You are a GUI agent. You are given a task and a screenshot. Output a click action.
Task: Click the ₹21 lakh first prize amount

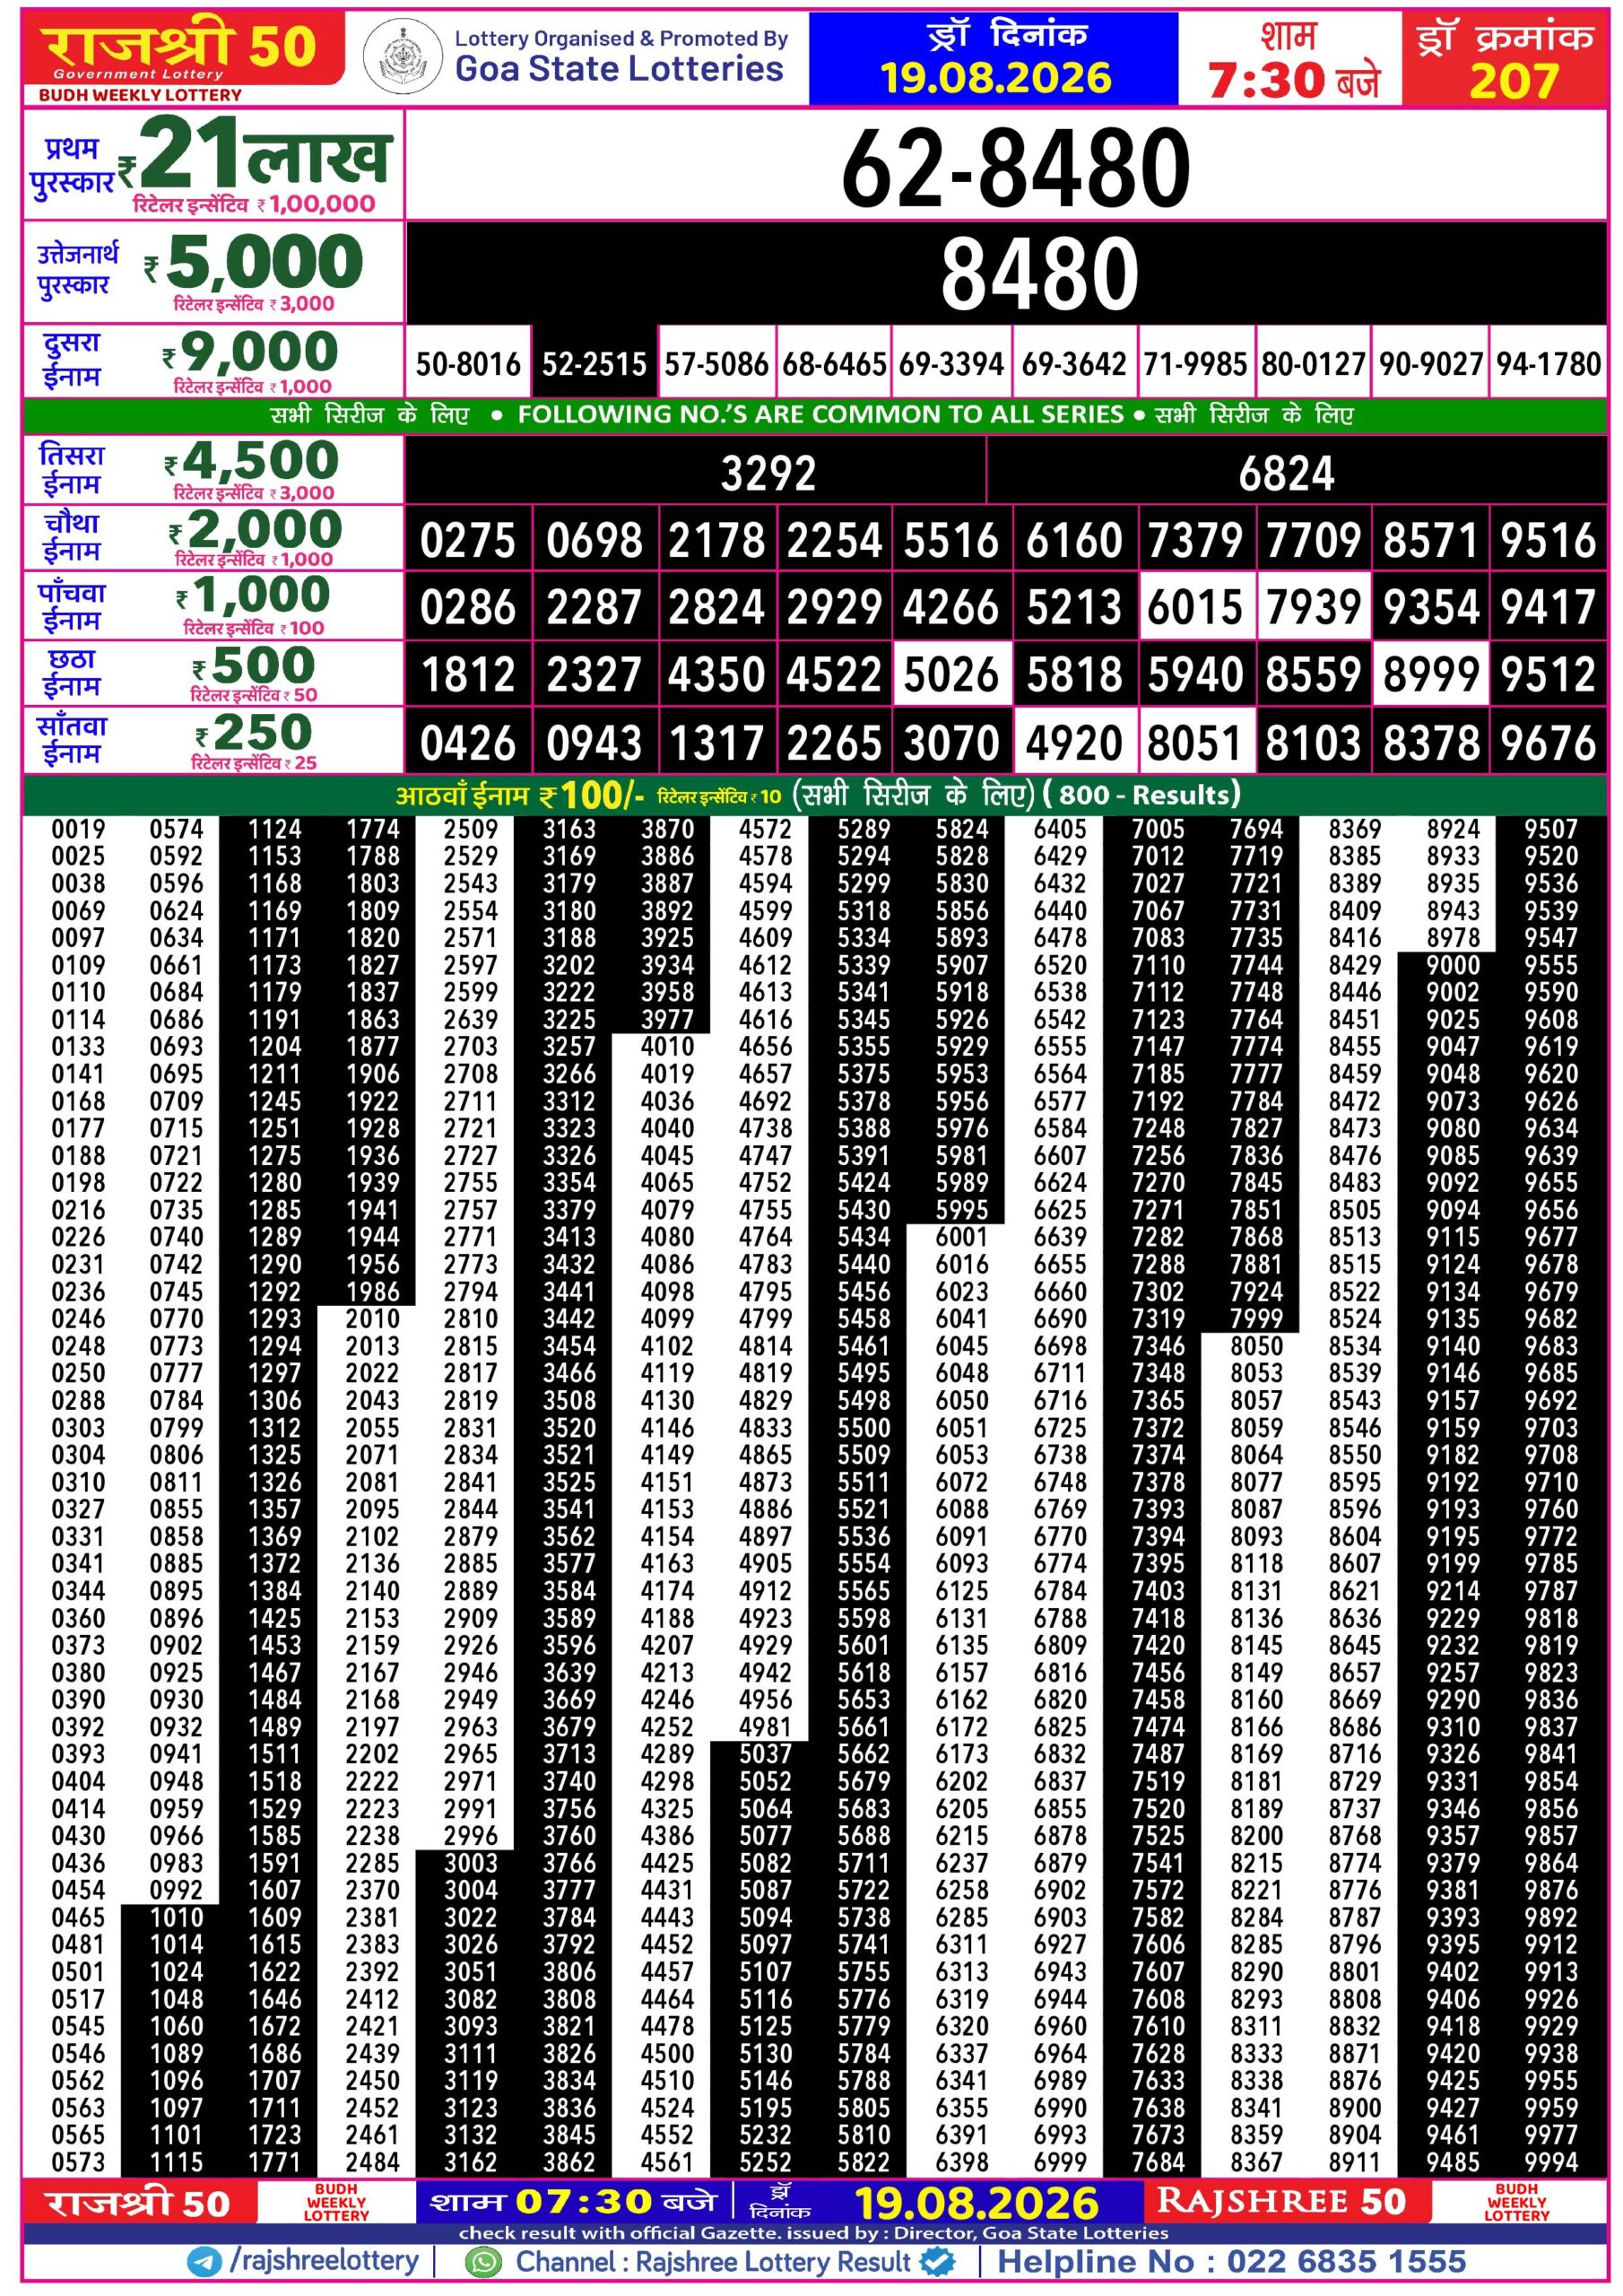(x=254, y=153)
